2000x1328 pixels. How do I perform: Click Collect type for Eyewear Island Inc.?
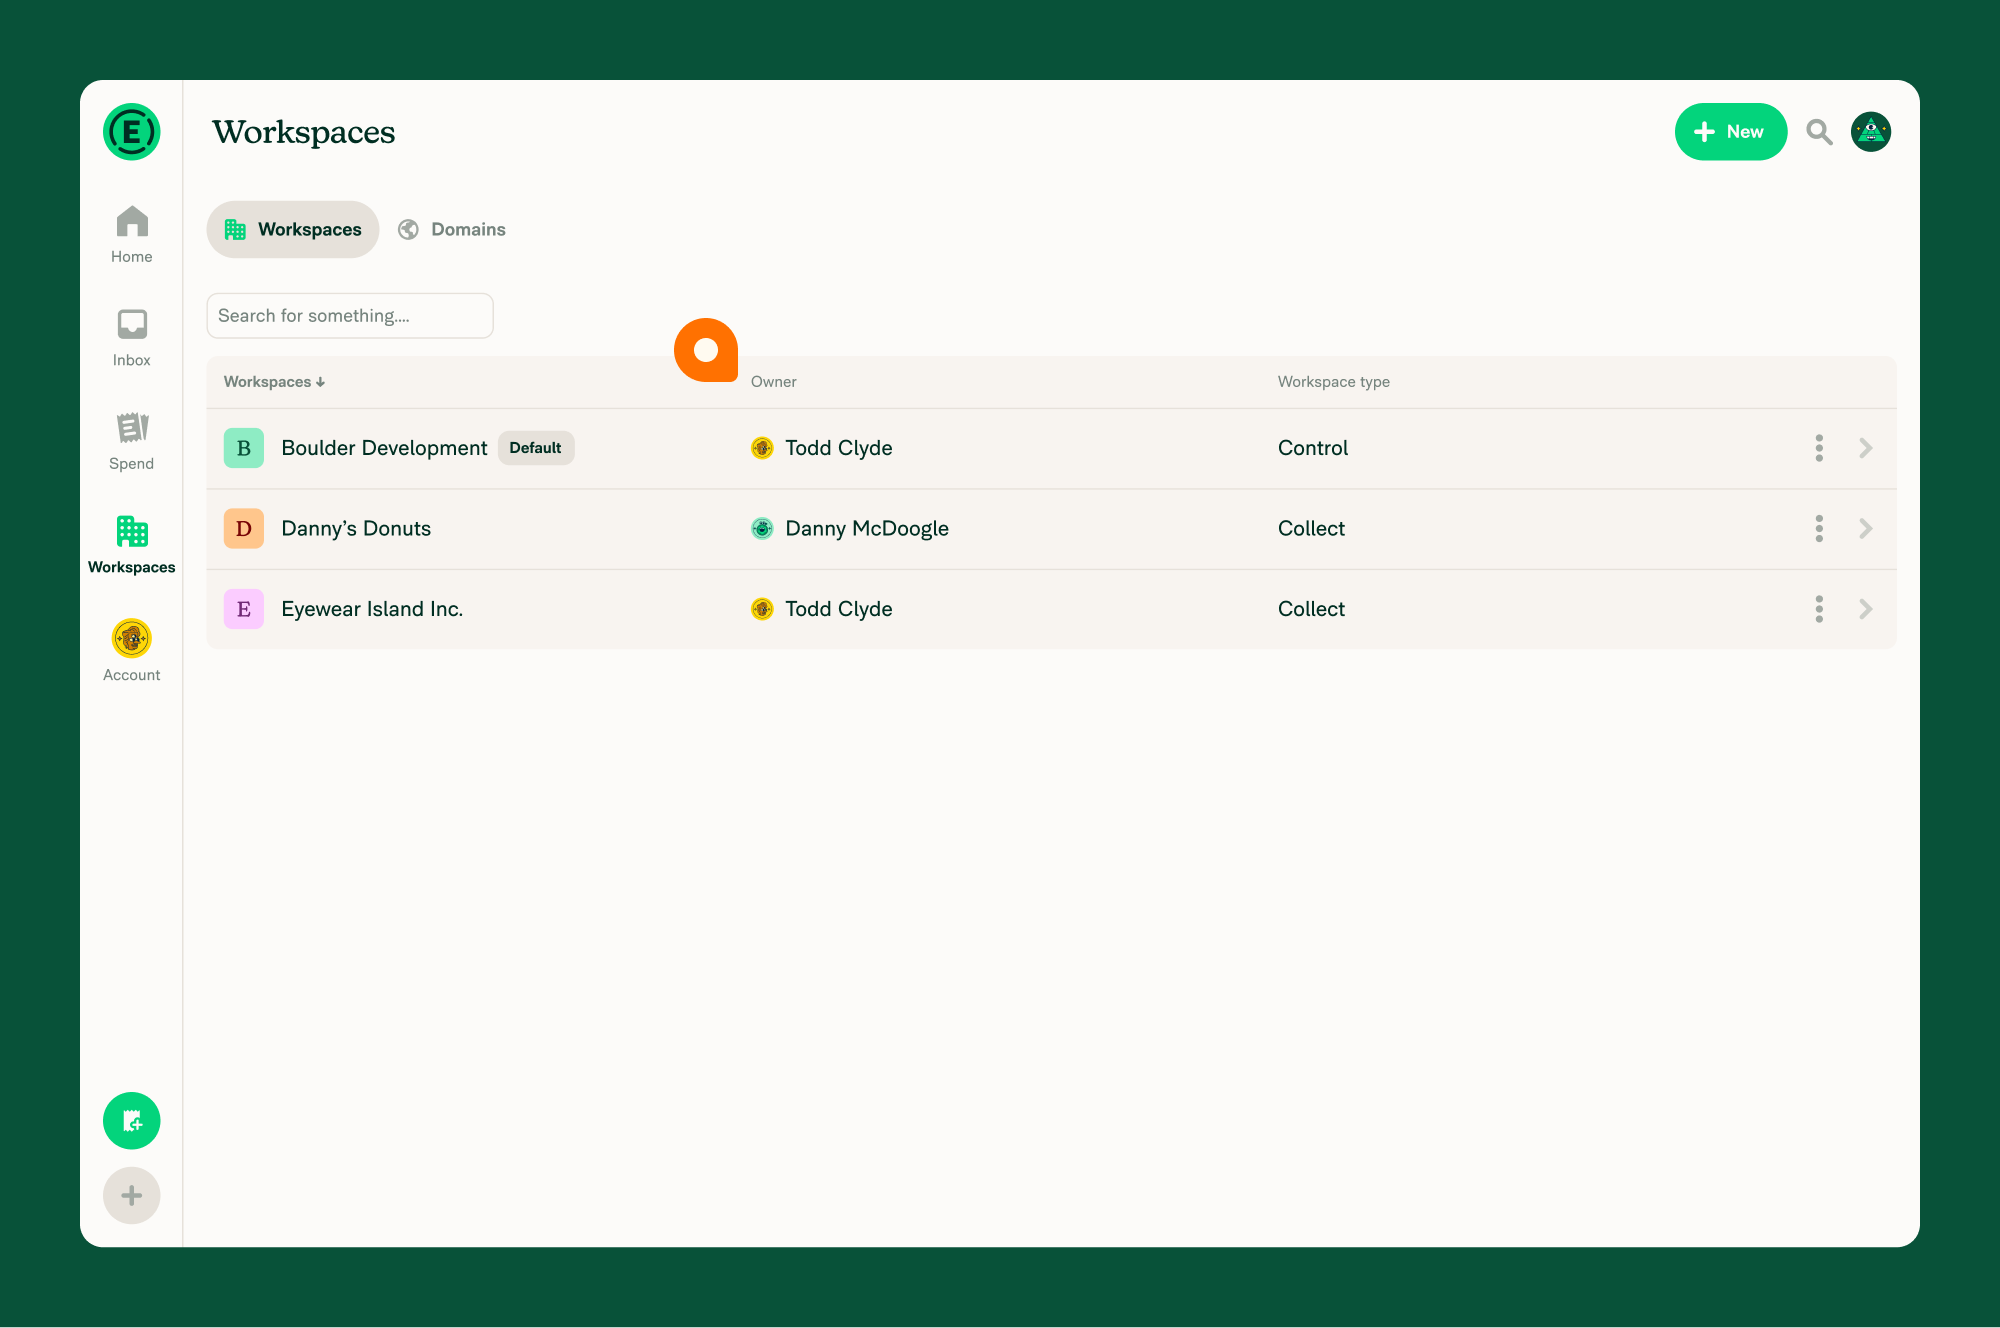coord(1311,609)
